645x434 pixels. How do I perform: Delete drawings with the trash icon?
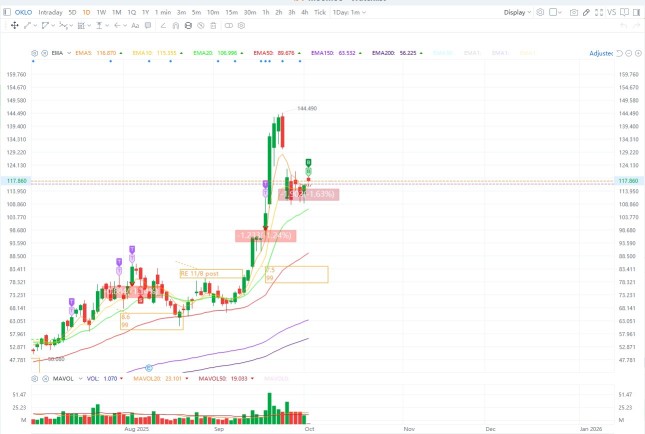213,26
